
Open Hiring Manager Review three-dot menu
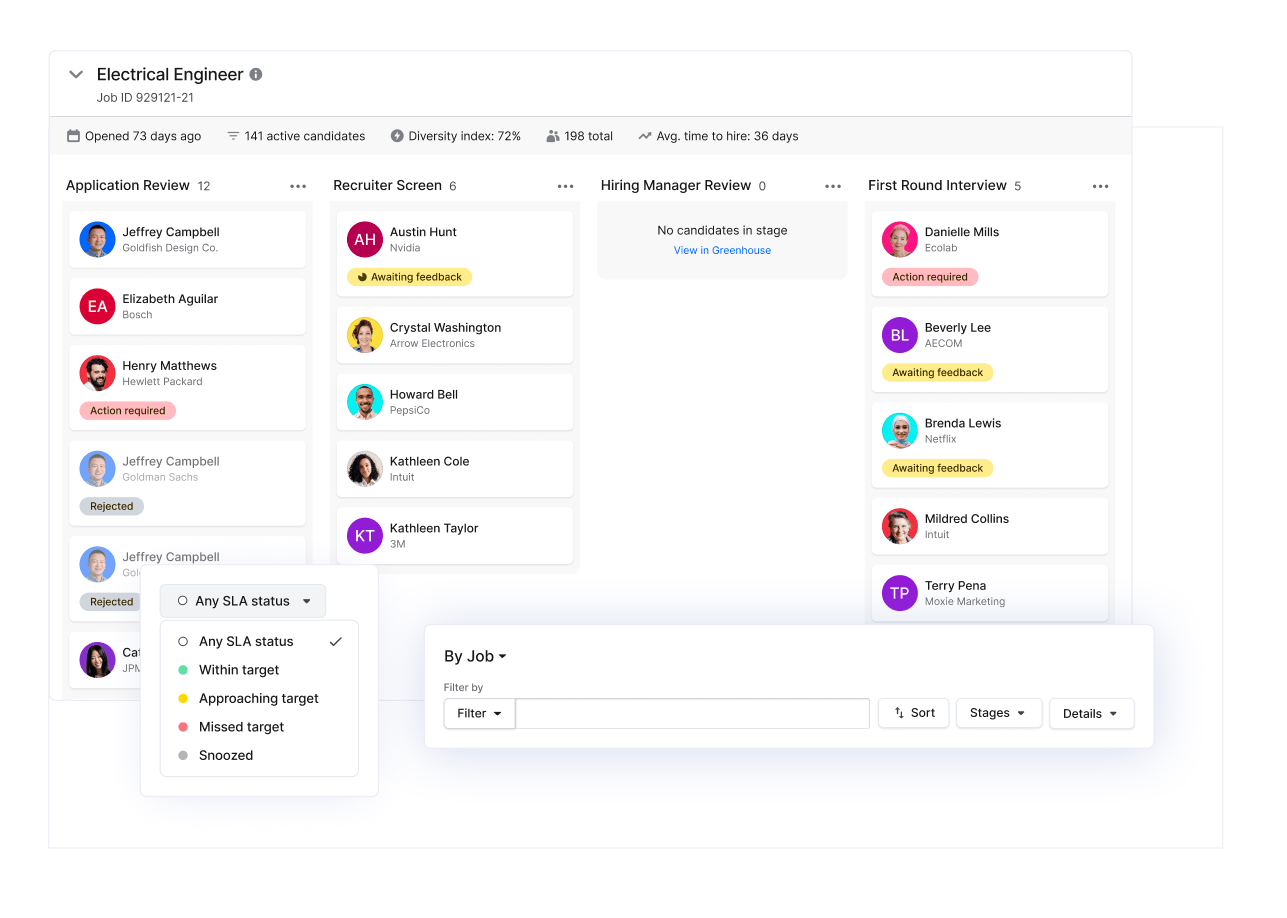click(833, 186)
